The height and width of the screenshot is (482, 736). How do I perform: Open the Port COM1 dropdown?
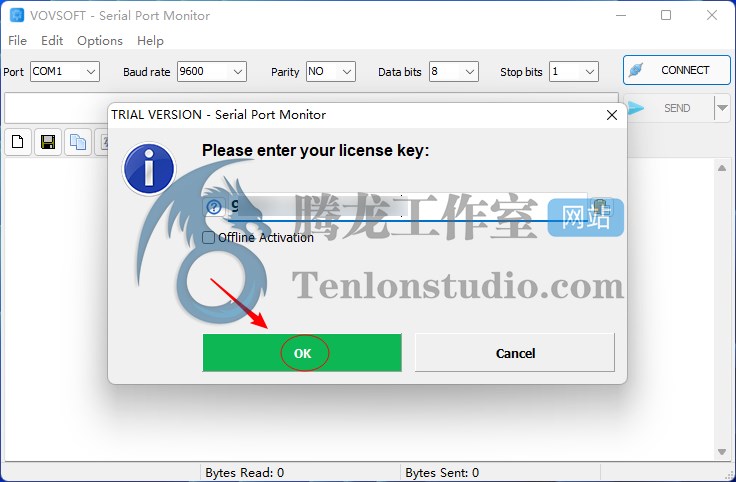point(65,72)
